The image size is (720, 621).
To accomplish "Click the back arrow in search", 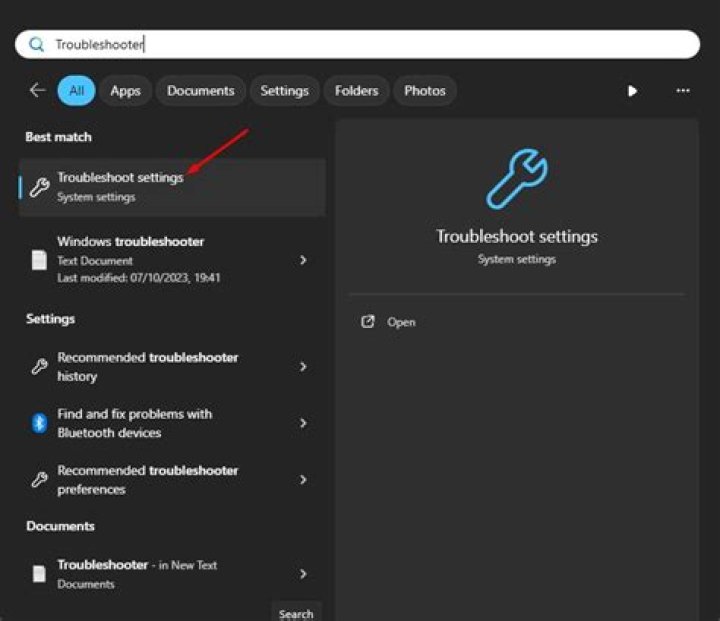I will pyautogui.click(x=37, y=90).
